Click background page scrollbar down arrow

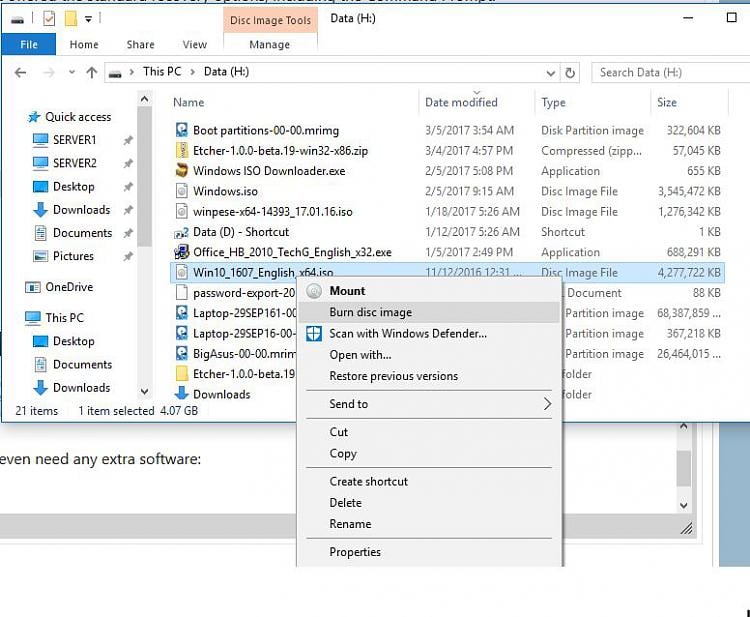coord(684,505)
